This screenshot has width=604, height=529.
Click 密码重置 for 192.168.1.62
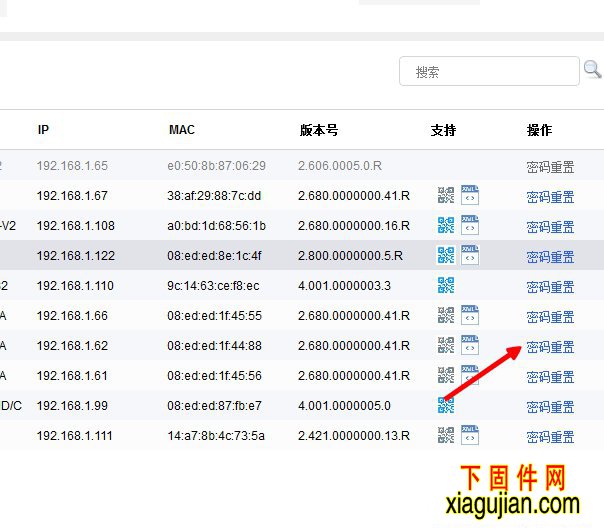[550, 348]
